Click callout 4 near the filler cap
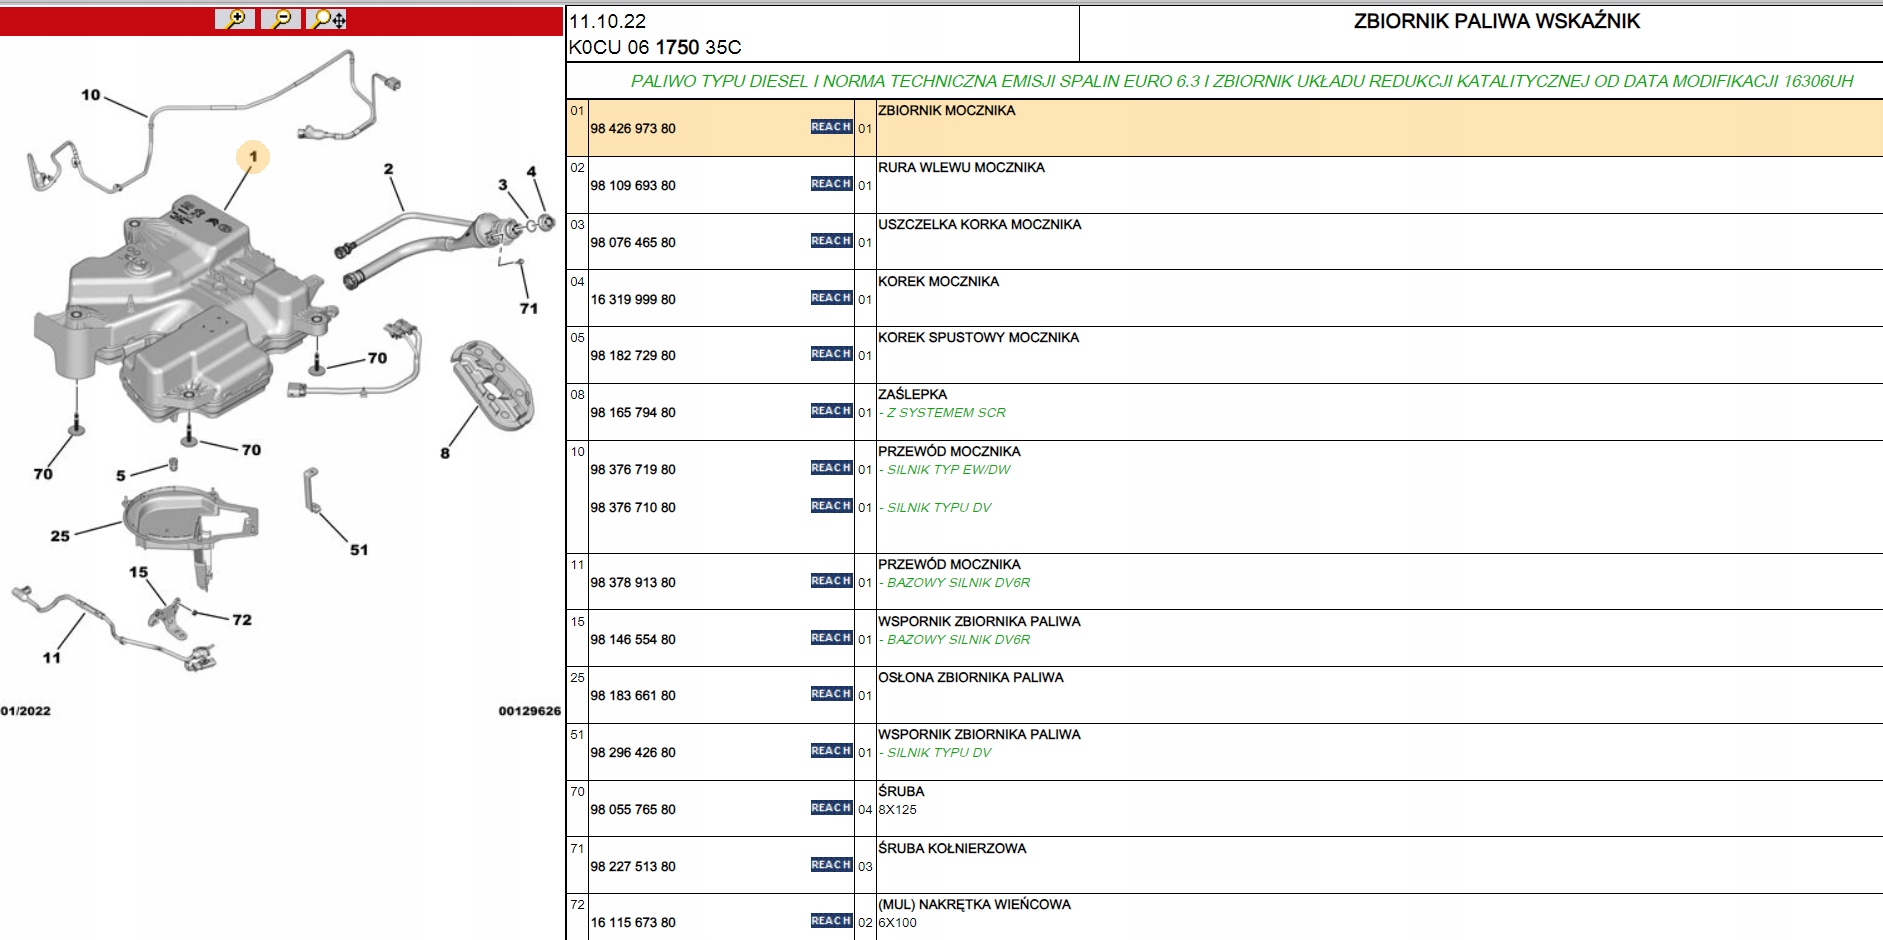1883x940 pixels. [531, 172]
